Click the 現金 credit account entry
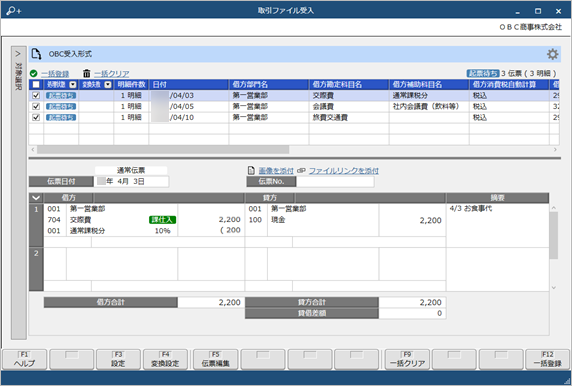Image resolution: width=572 pixels, height=386 pixels. pos(278,220)
